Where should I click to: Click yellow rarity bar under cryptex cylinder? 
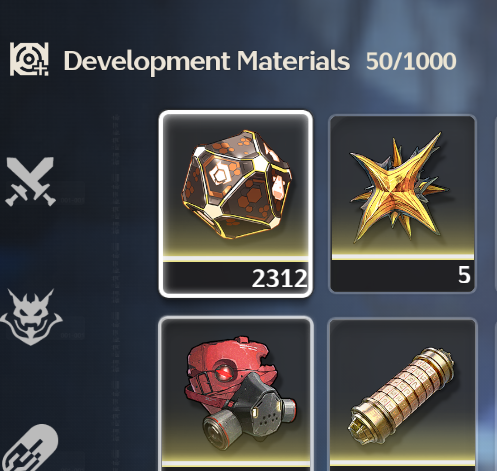pos(402,463)
